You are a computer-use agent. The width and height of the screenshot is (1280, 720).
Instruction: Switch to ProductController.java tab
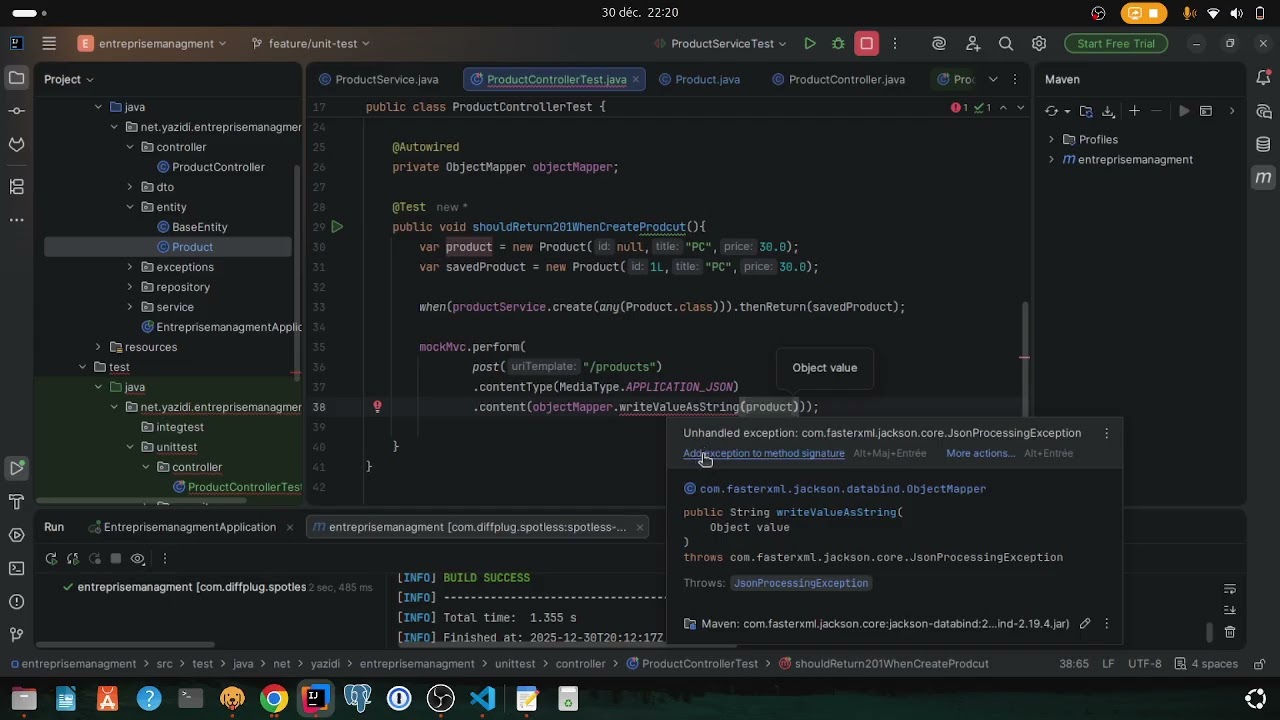[837, 79]
